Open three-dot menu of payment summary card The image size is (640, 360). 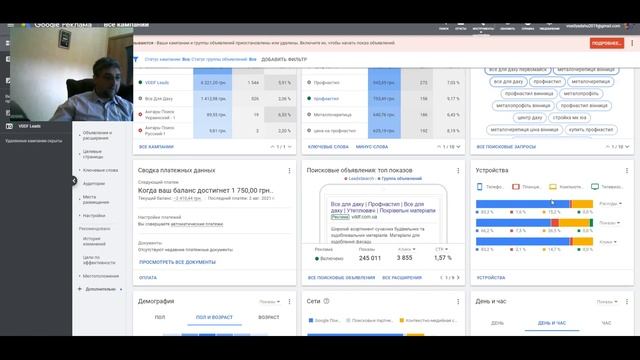tap(289, 171)
